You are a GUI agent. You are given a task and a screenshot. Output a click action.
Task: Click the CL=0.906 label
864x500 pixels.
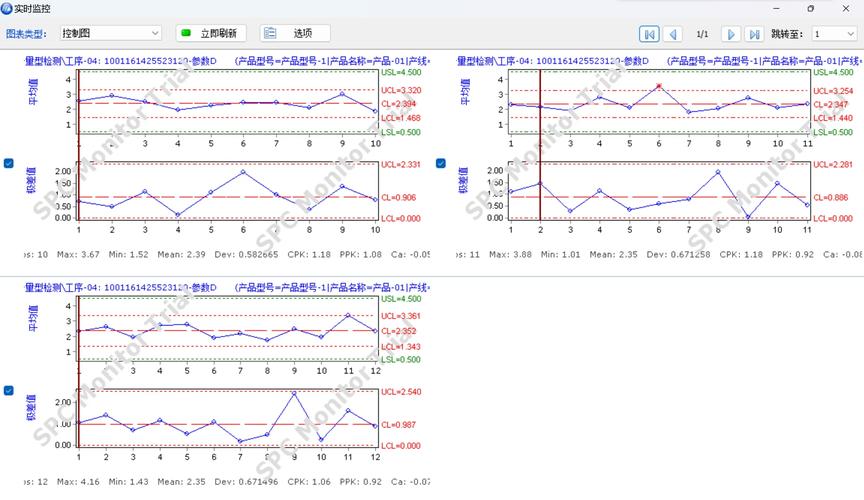click(x=399, y=197)
